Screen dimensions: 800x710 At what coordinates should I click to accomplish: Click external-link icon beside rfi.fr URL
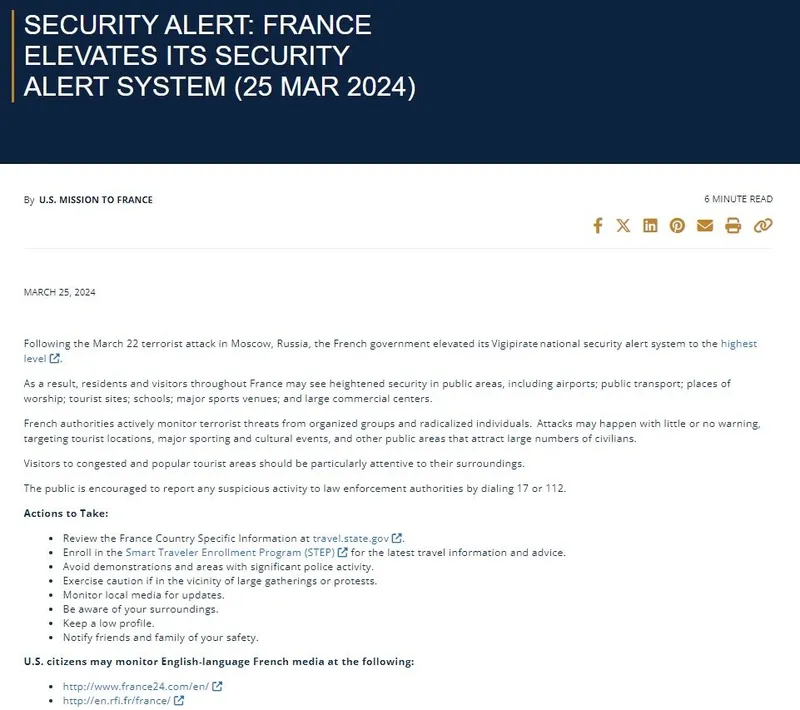179,700
